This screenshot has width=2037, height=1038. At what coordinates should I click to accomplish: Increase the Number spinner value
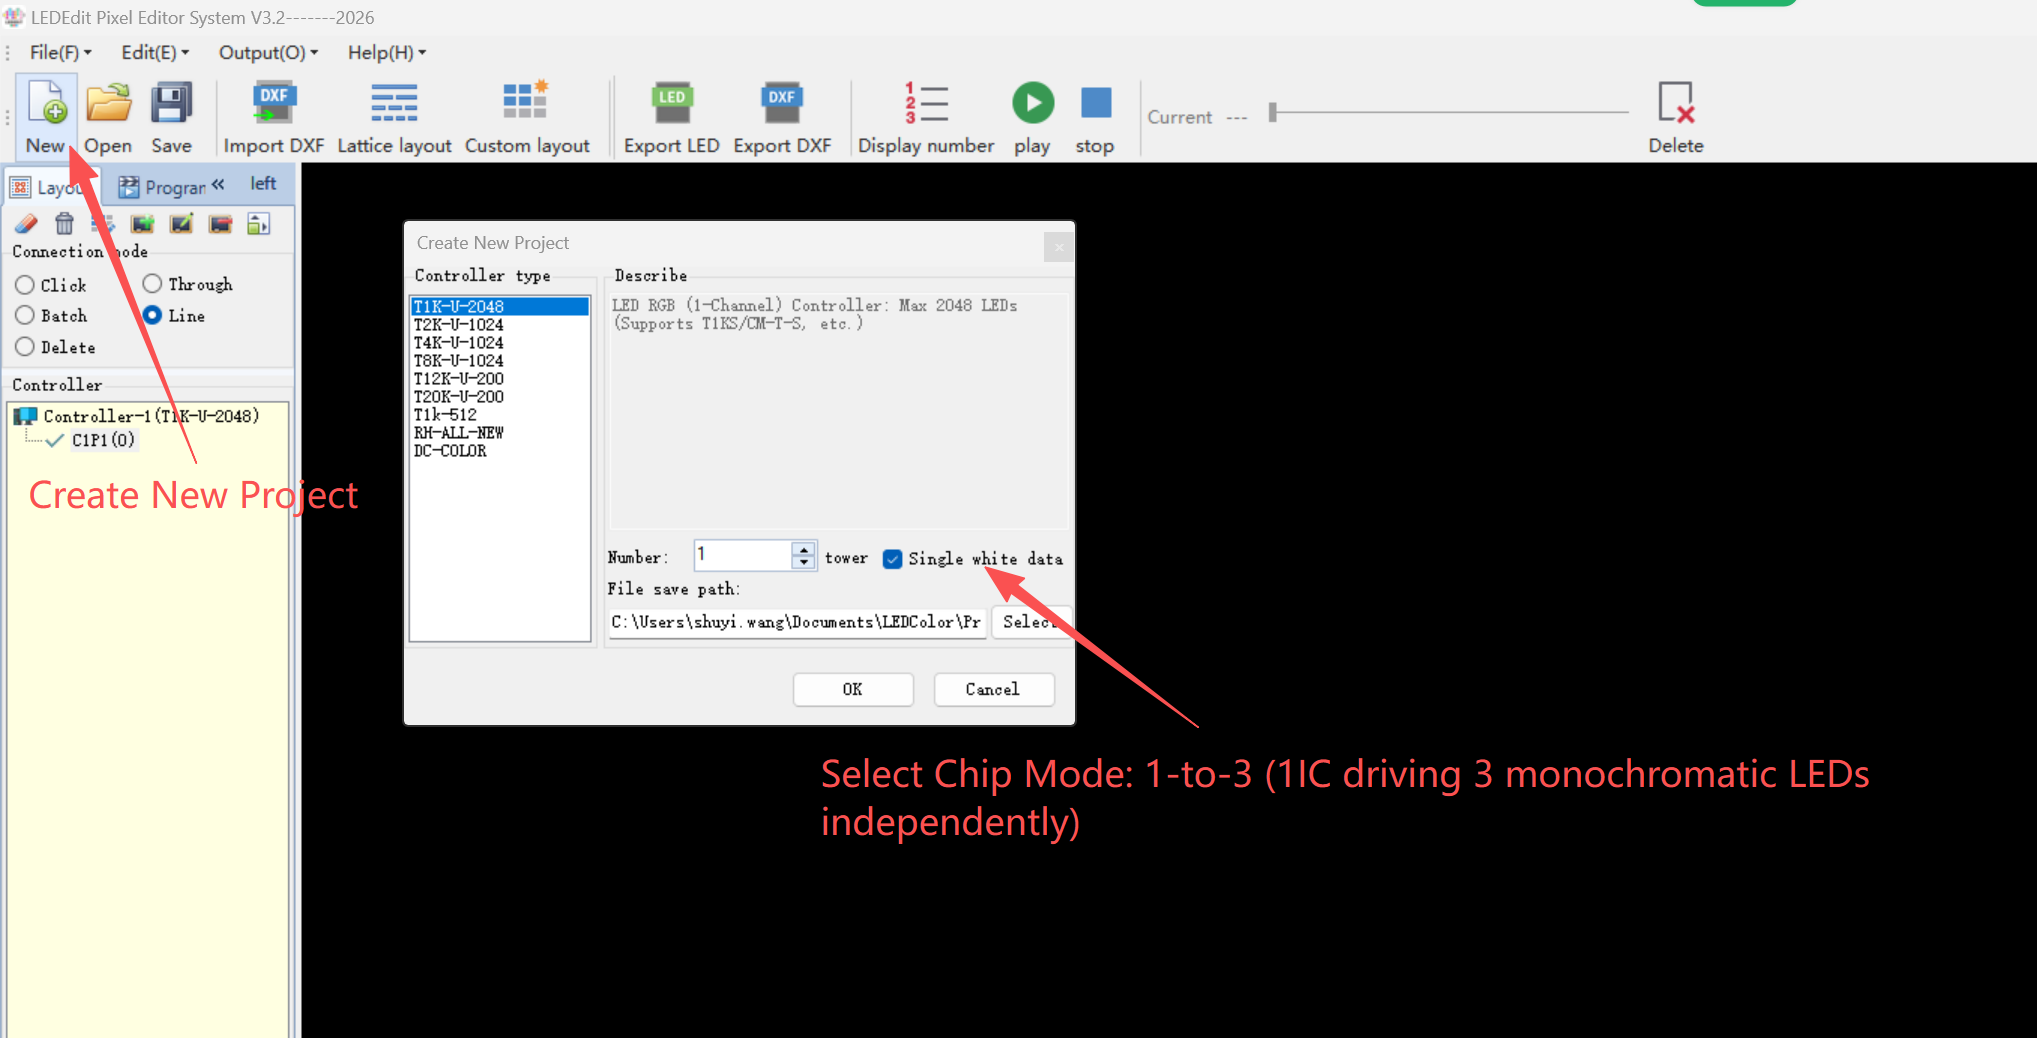804,548
